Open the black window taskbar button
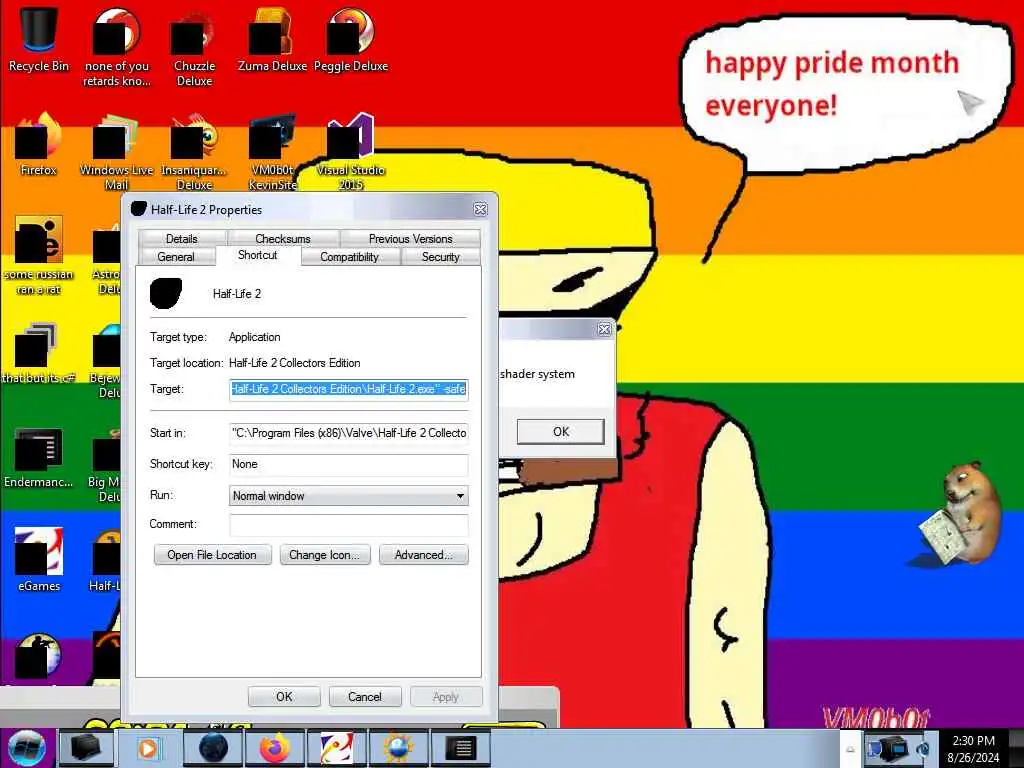Viewport: 1024px width, 768px height. pyautogui.click(x=461, y=748)
